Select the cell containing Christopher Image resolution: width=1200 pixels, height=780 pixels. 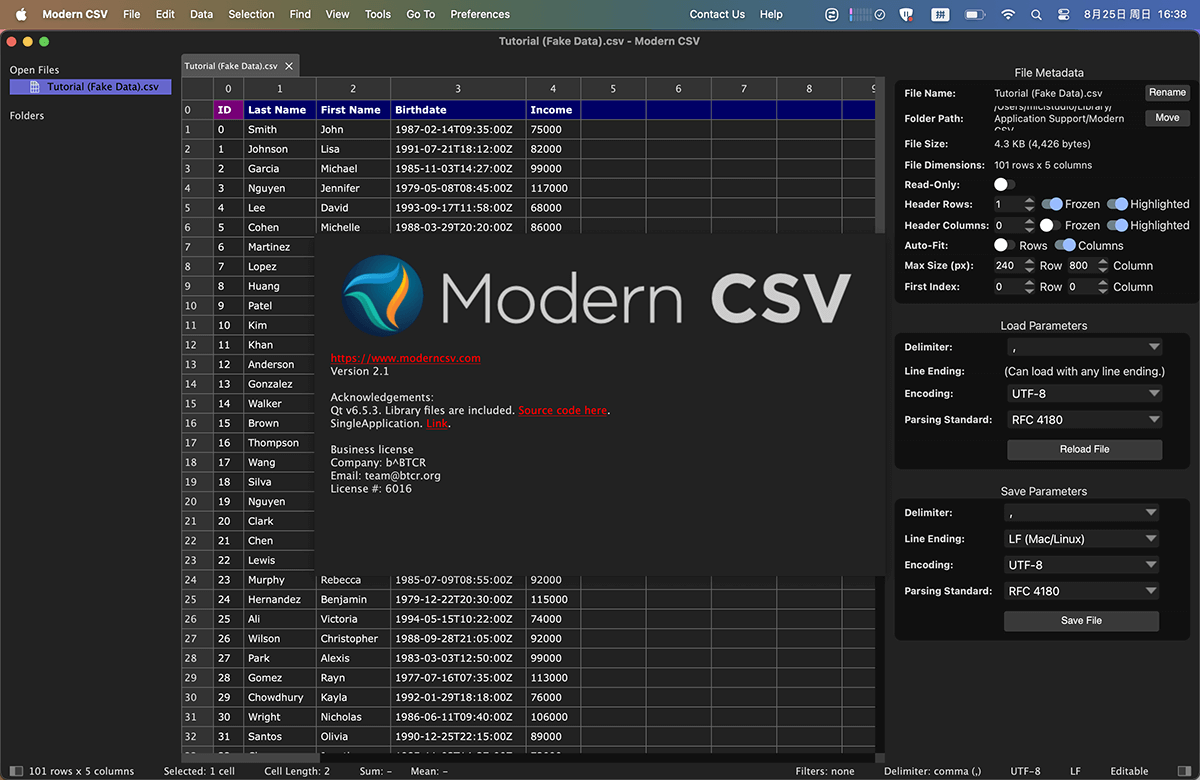(353, 638)
